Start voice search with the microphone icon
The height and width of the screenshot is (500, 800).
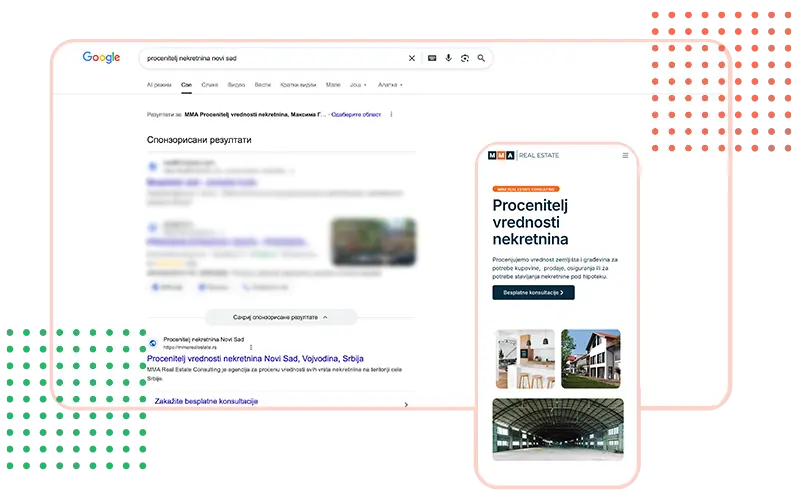[x=448, y=58]
